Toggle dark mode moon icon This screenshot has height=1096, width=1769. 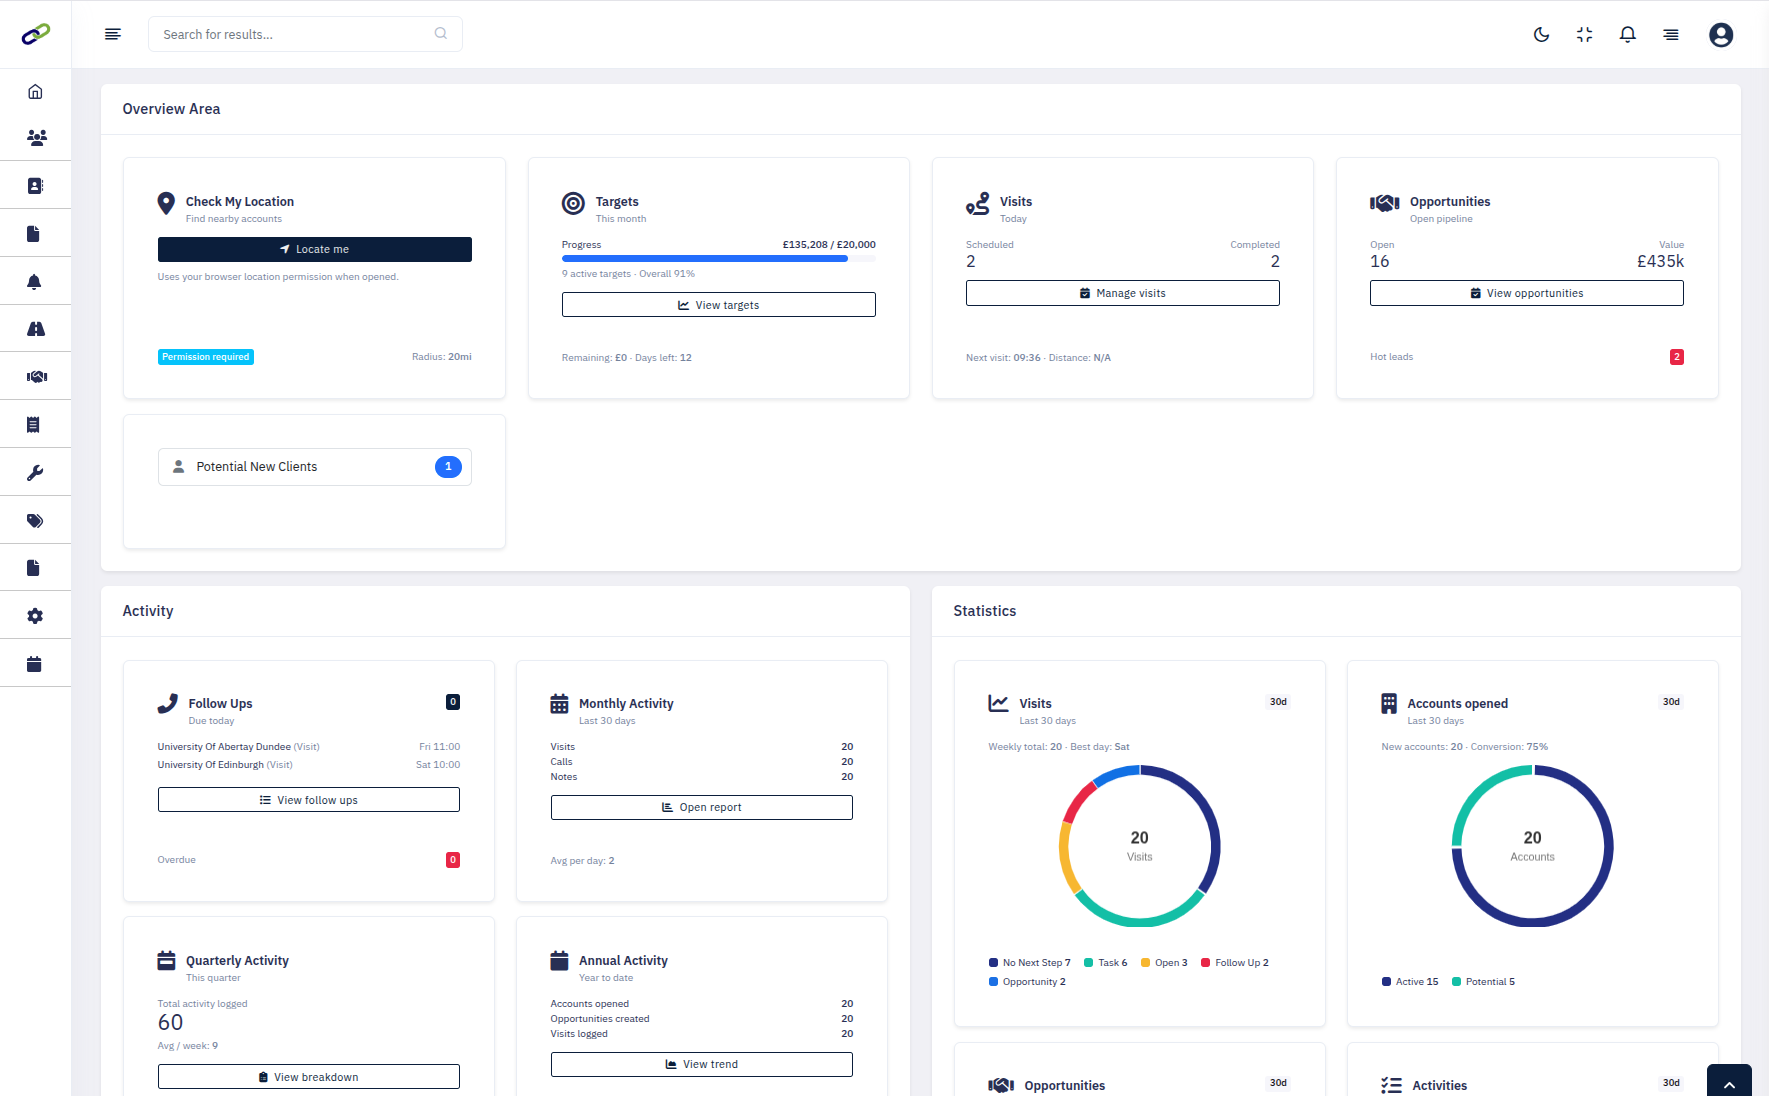[1542, 35]
